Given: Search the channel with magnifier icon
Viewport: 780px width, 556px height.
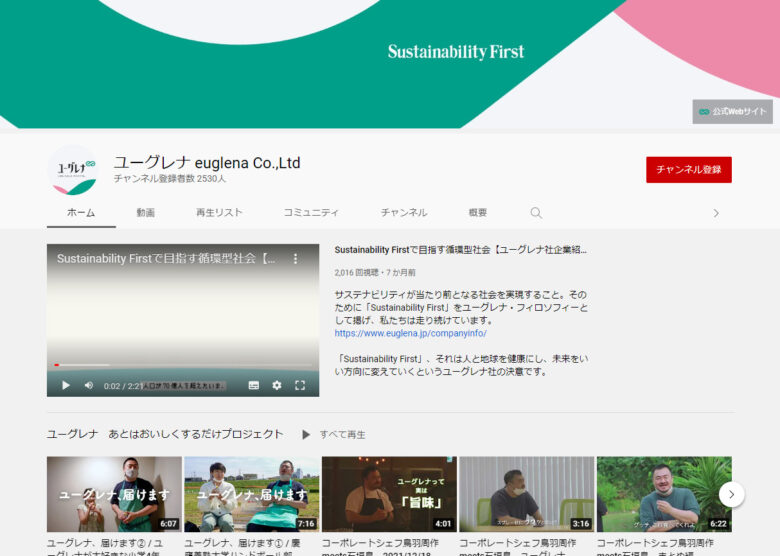Looking at the screenshot, I should coord(536,213).
